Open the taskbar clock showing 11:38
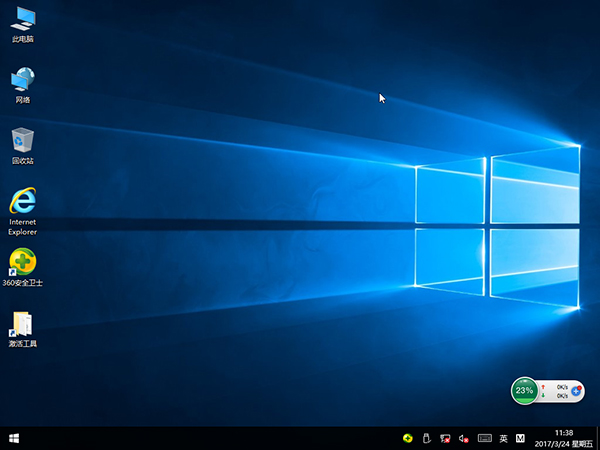Image resolution: width=600 pixels, height=450 pixels. (x=563, y=438)
